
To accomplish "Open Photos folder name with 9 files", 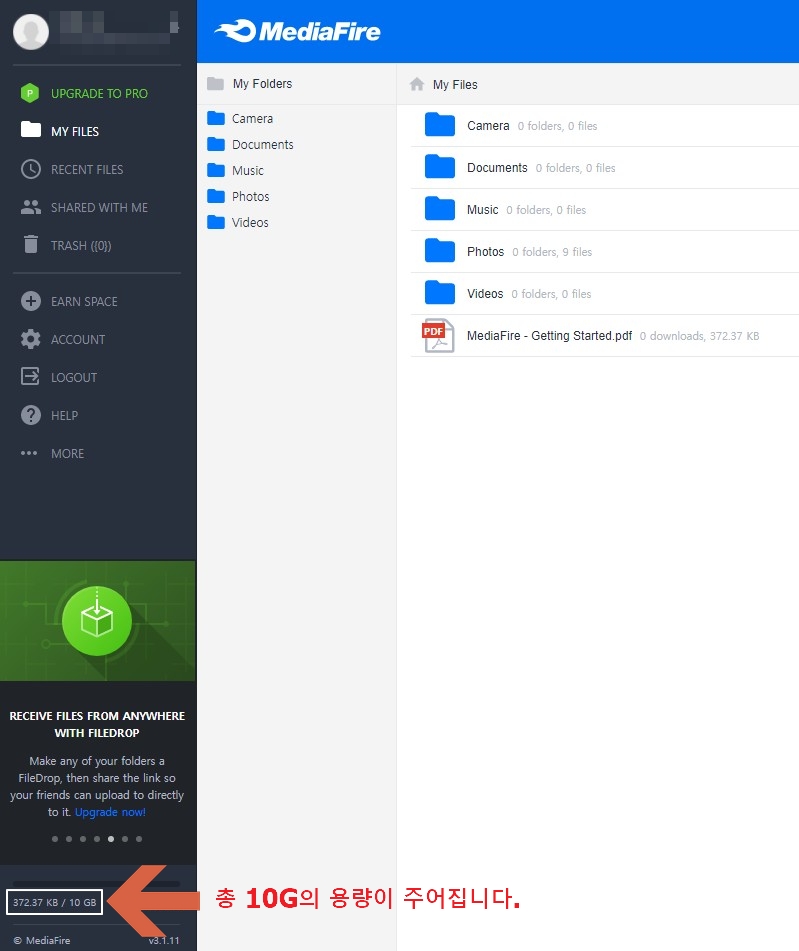I will coord(485,252).
